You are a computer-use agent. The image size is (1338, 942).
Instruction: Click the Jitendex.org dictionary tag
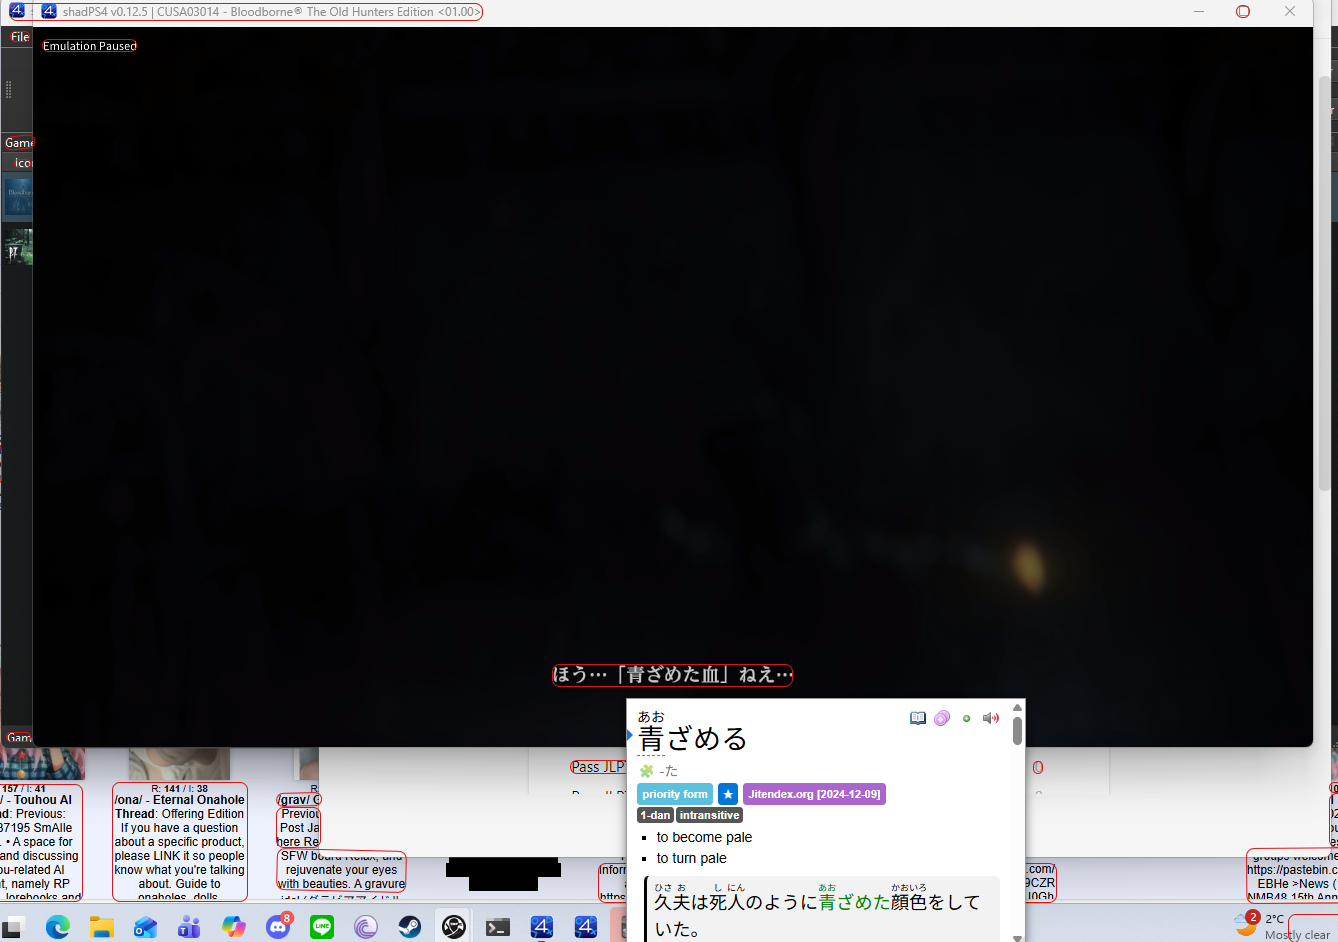click(x=814, y=794)
